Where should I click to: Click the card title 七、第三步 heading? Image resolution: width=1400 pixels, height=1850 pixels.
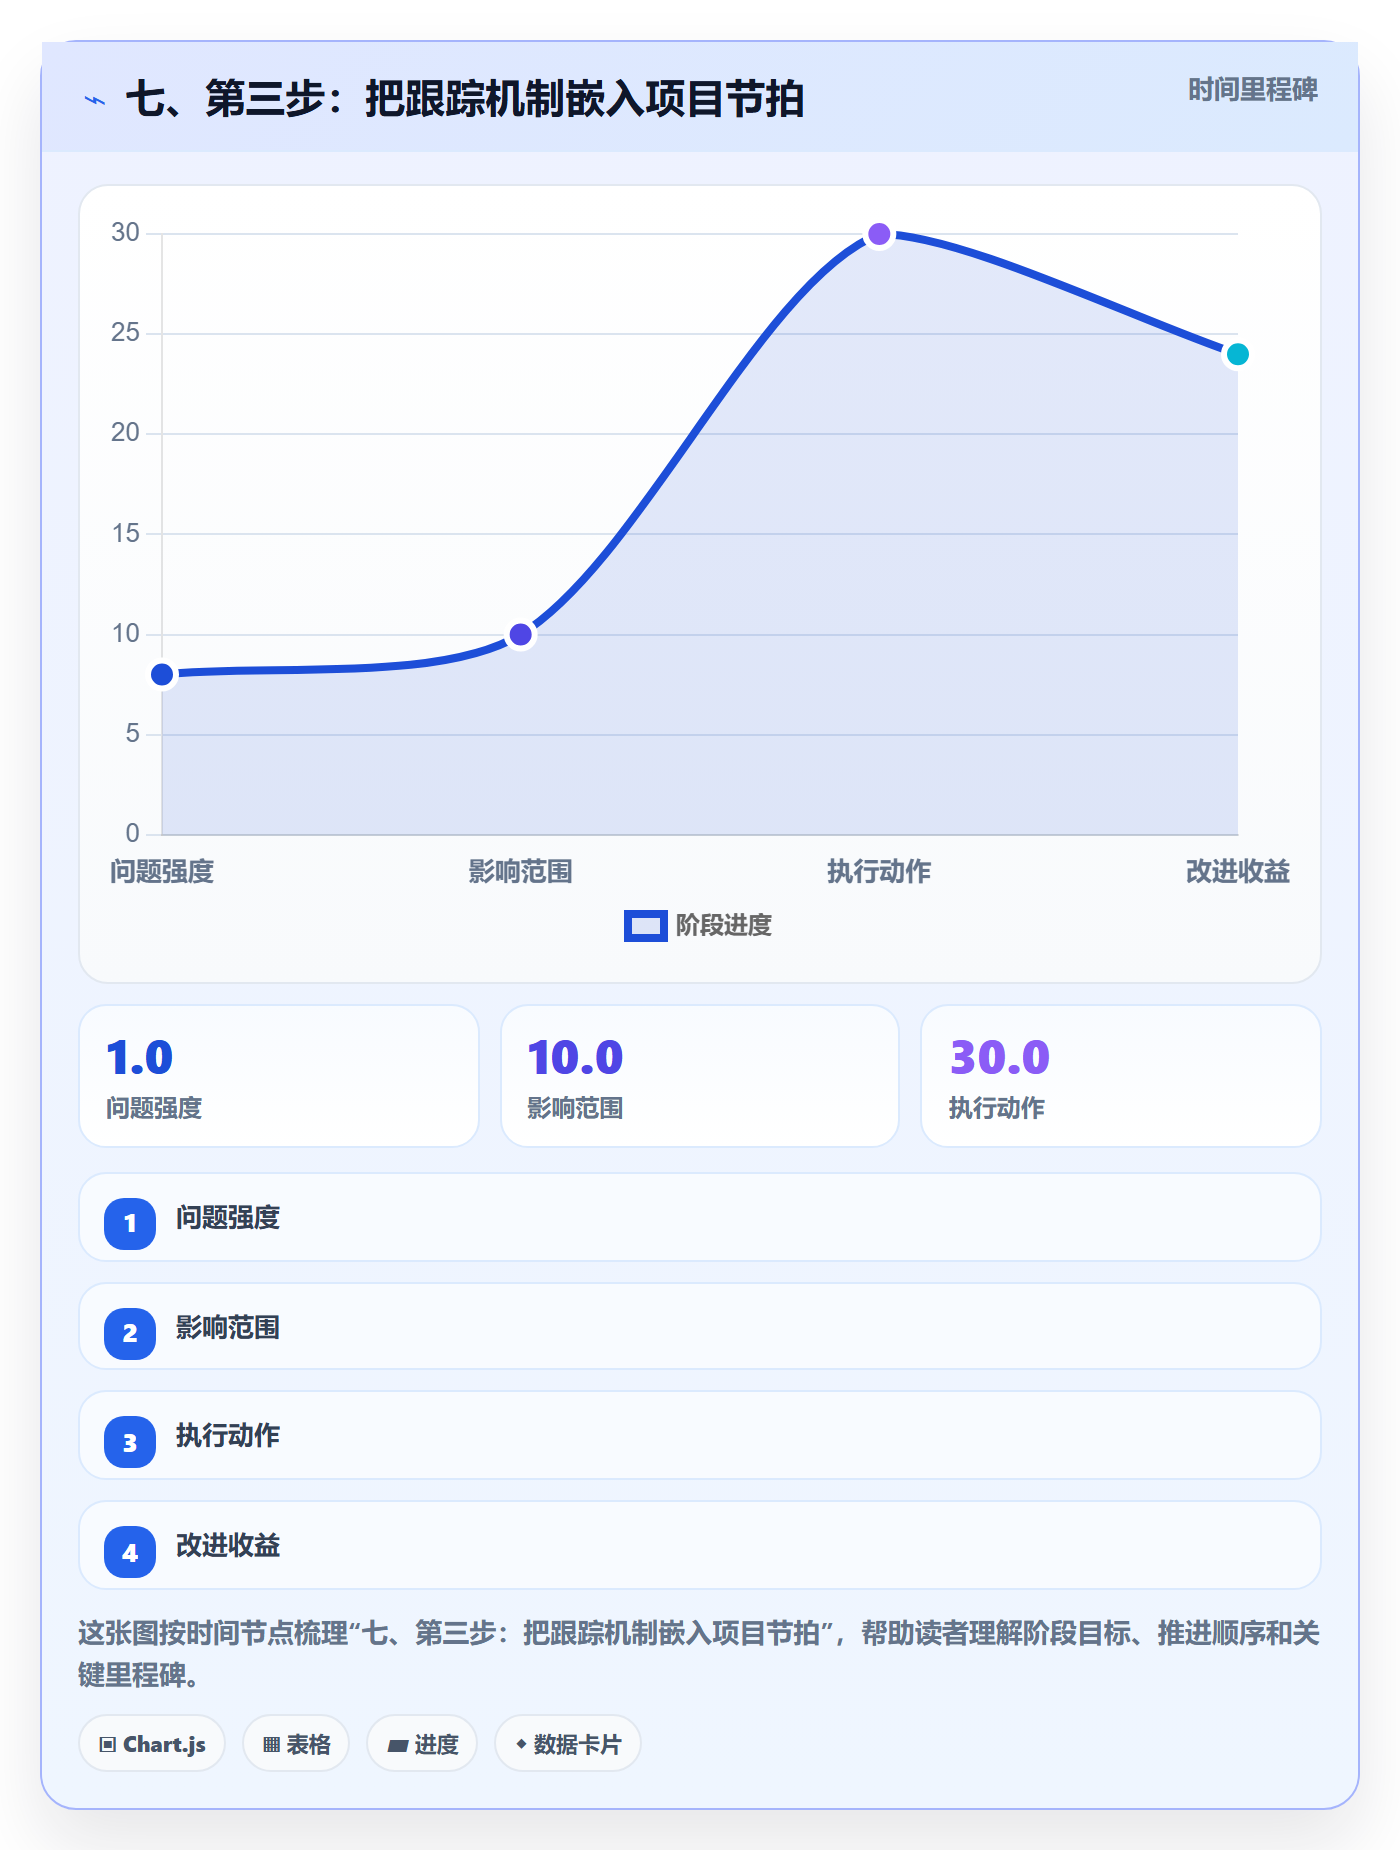tap(465, 99)
